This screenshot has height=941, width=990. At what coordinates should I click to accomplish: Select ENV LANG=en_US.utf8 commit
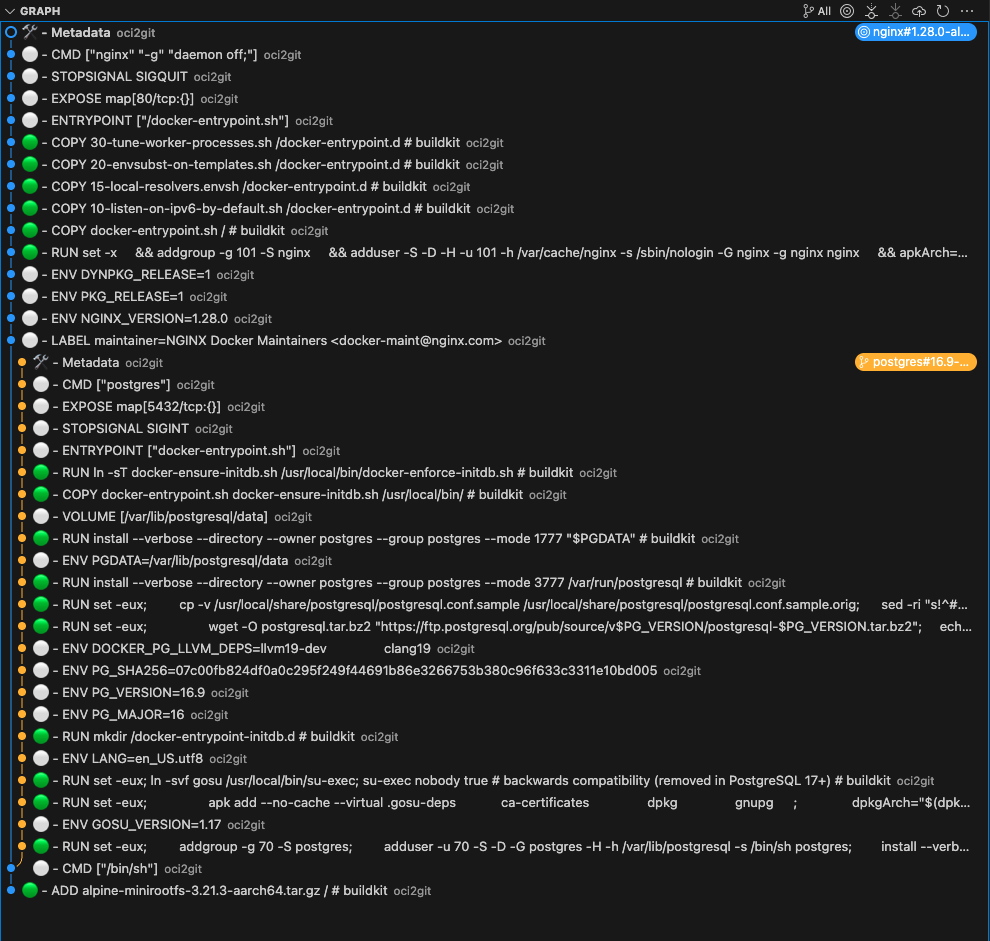(495, 758)
